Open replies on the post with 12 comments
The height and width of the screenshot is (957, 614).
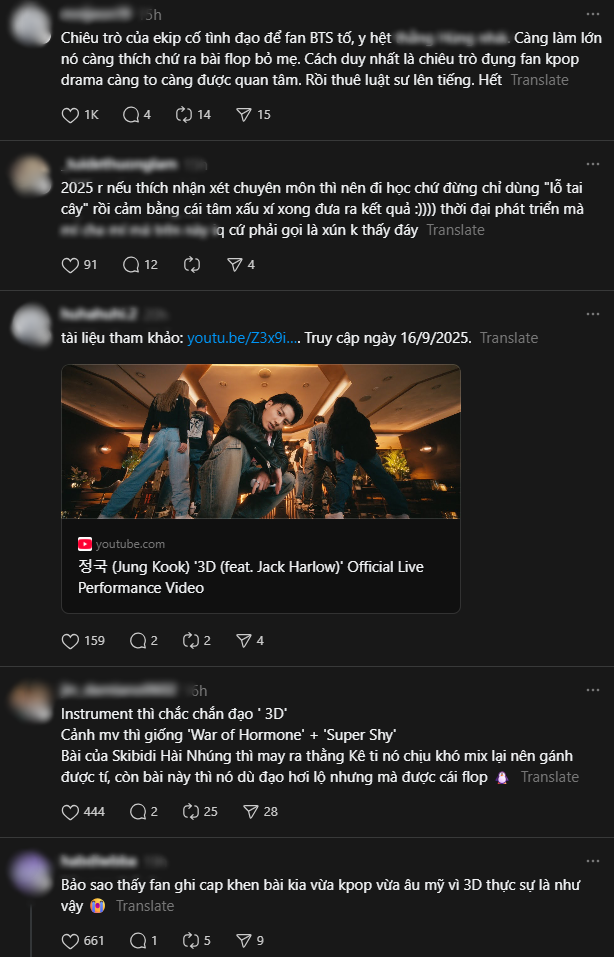click(131, 265)
